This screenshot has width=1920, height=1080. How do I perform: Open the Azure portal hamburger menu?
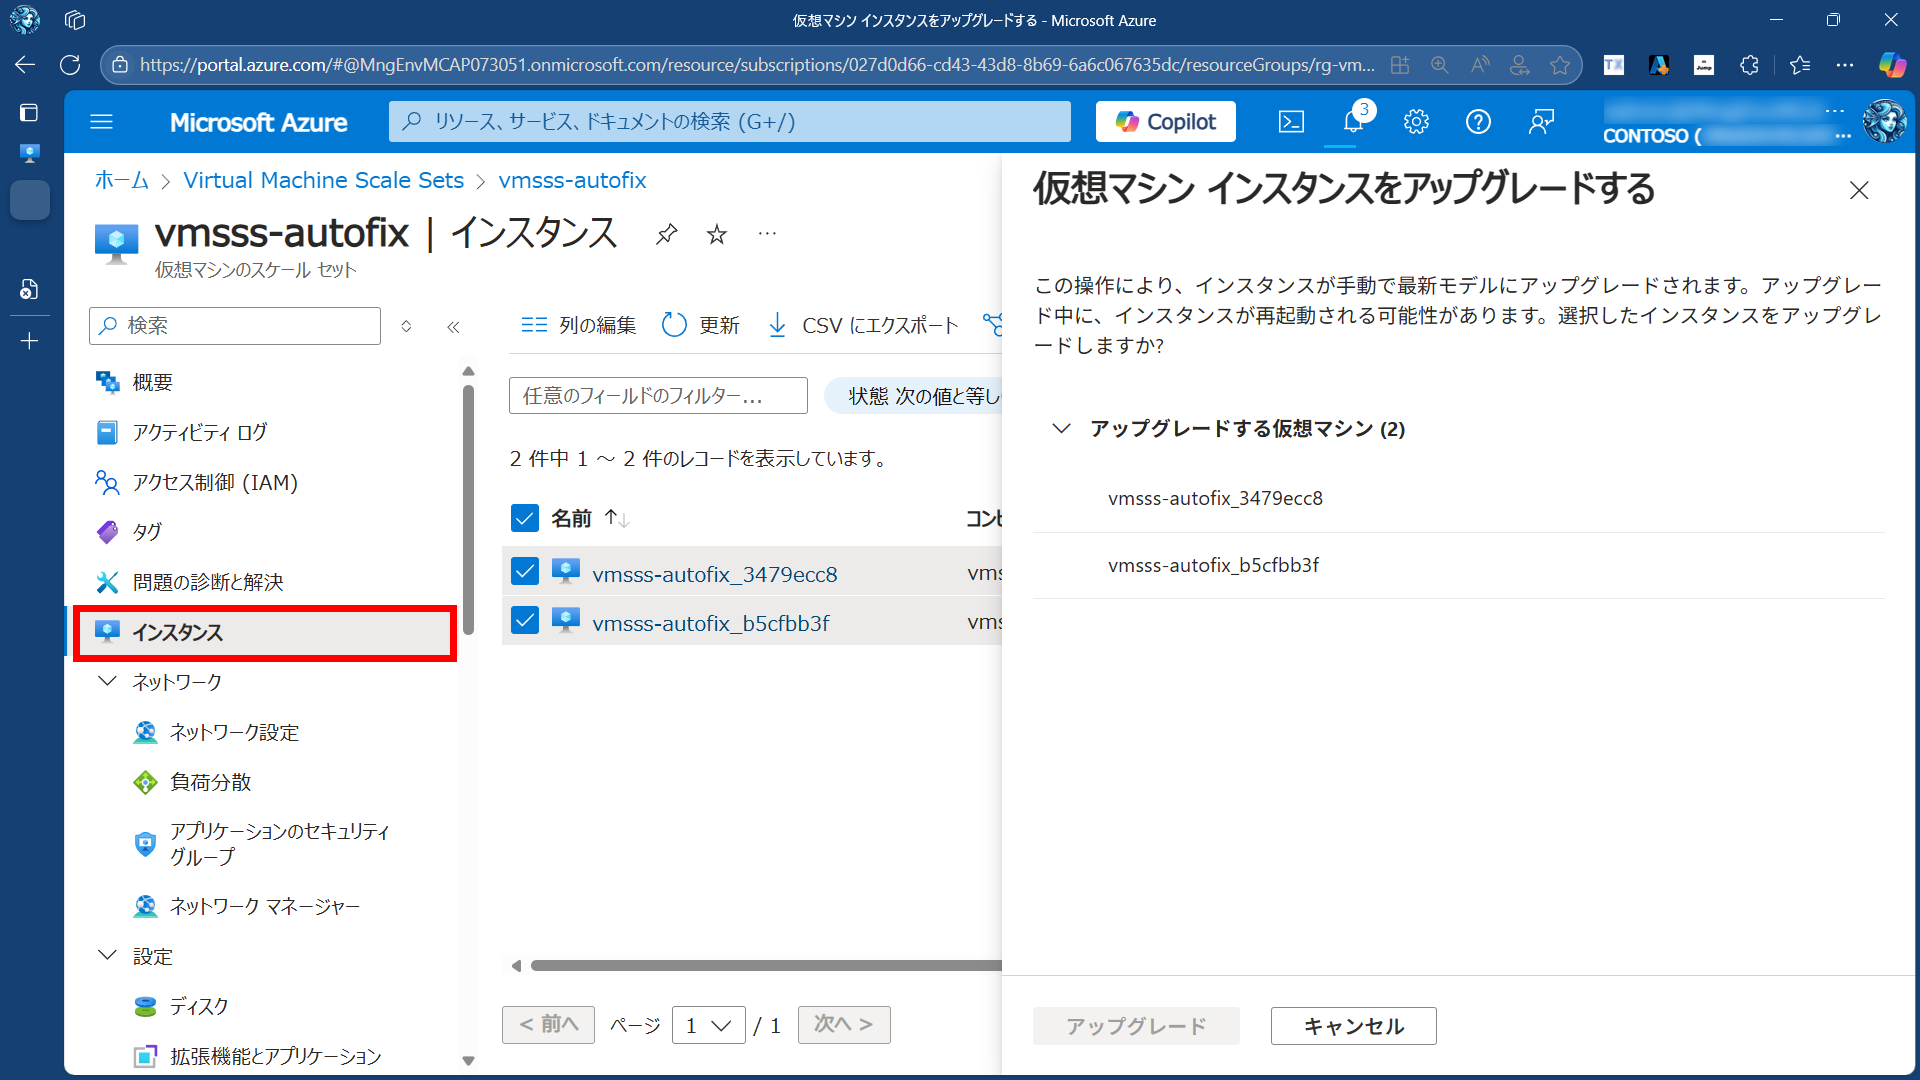point(101,122)
